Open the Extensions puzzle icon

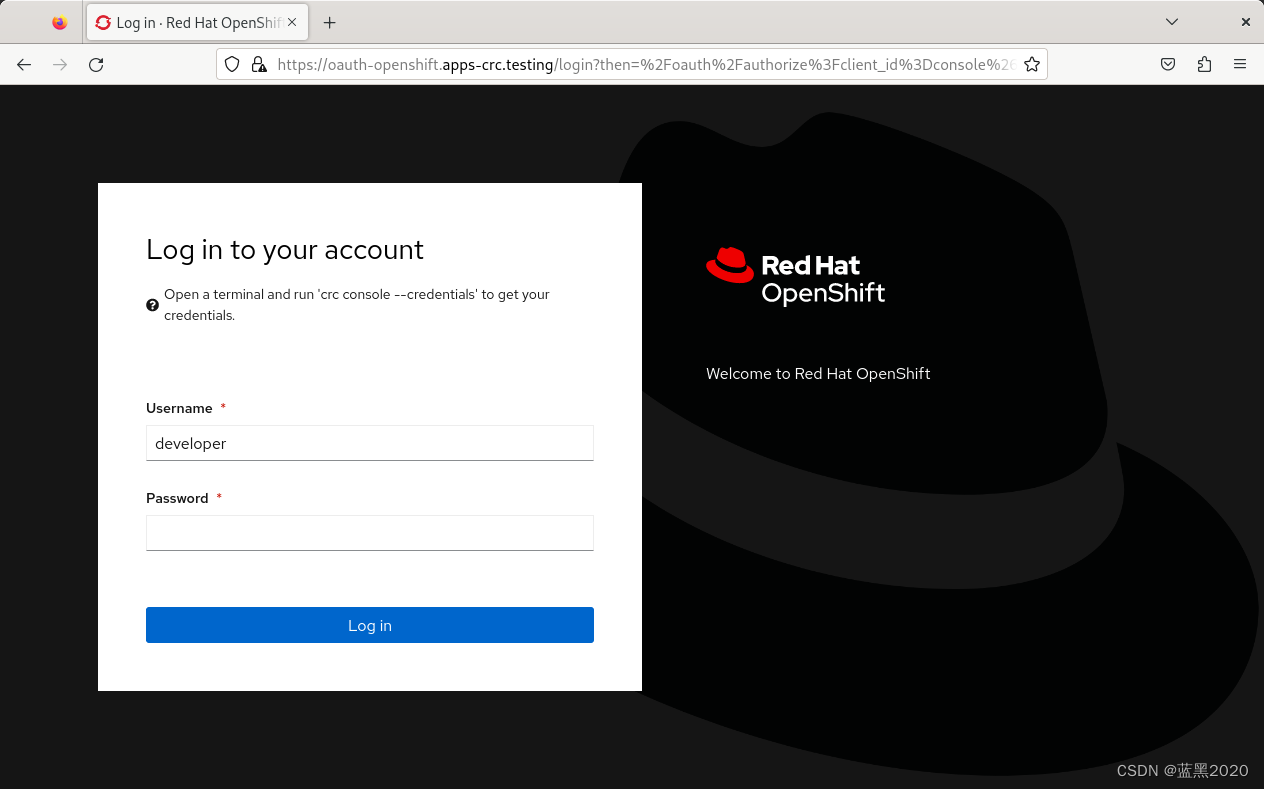pos(1204,64)
